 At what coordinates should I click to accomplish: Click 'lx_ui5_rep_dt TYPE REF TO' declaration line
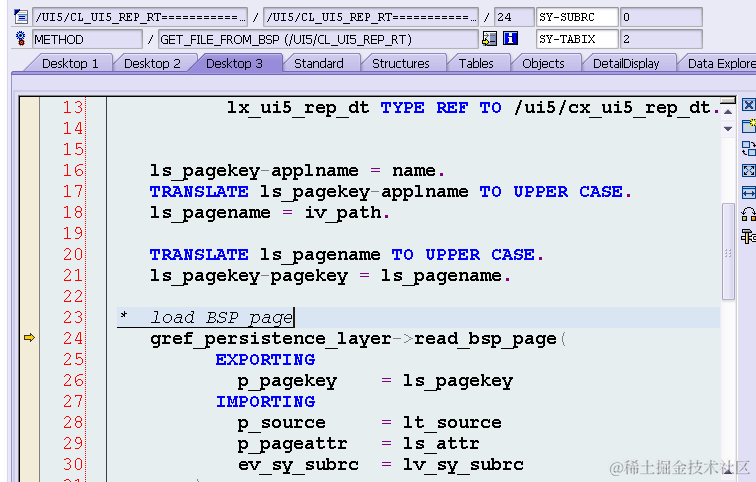[473, 107]
